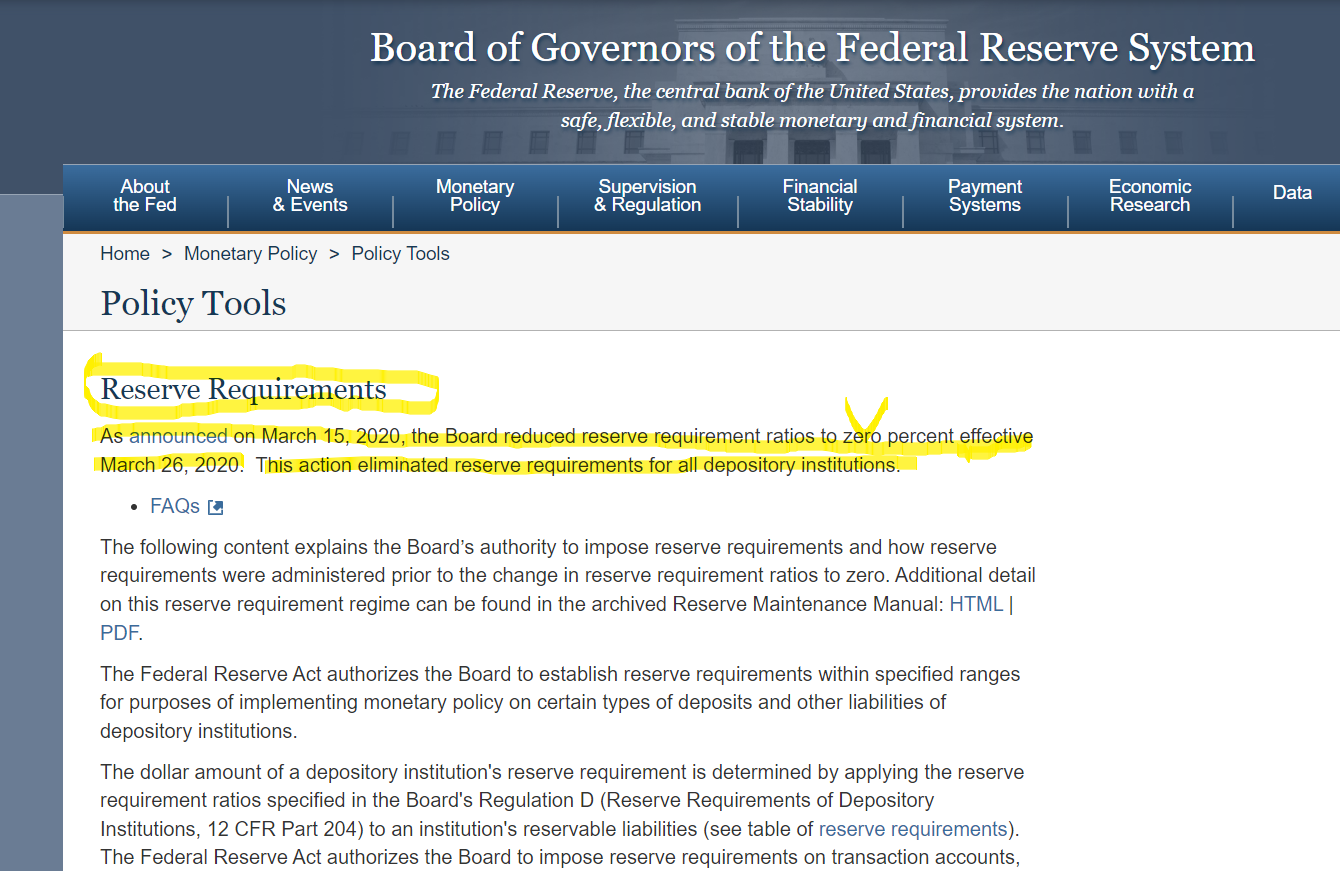The width and height of the screenshot is (1340, 871).
Task: Open the News & Events menu
Action: click(x=310, y=196)
